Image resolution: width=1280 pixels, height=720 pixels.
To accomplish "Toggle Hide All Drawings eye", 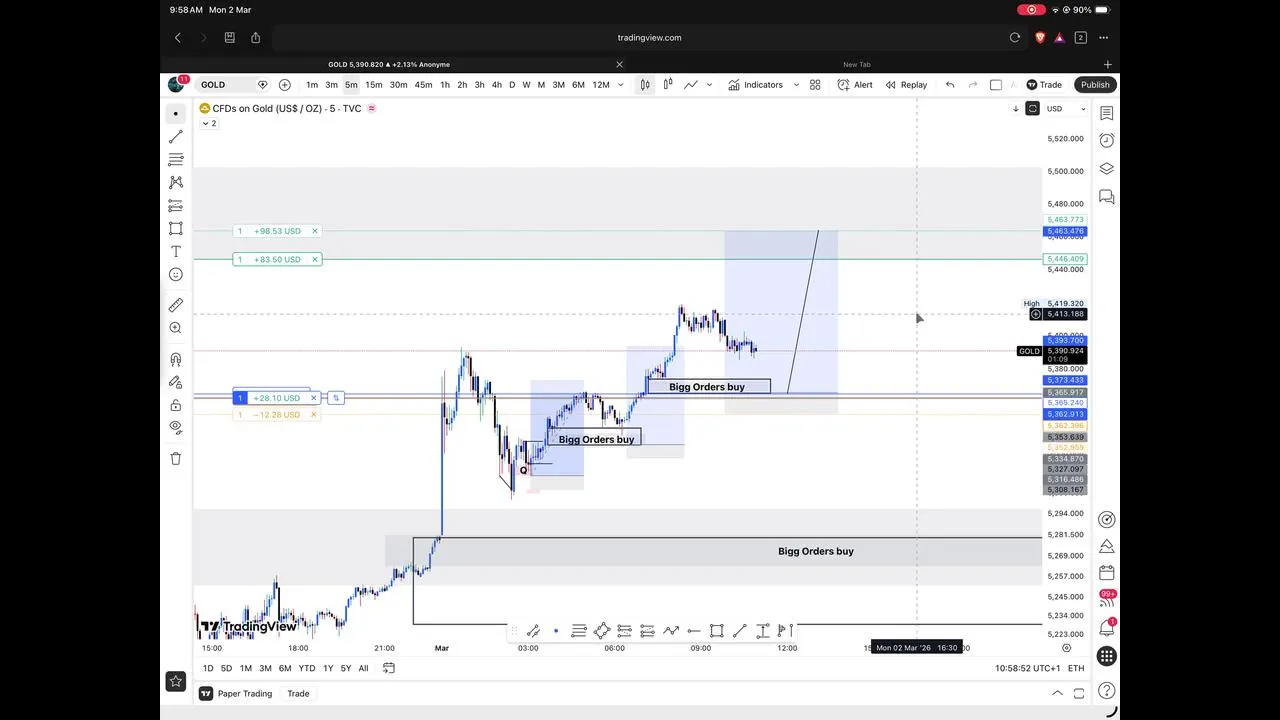I will [x=176, y=427].
